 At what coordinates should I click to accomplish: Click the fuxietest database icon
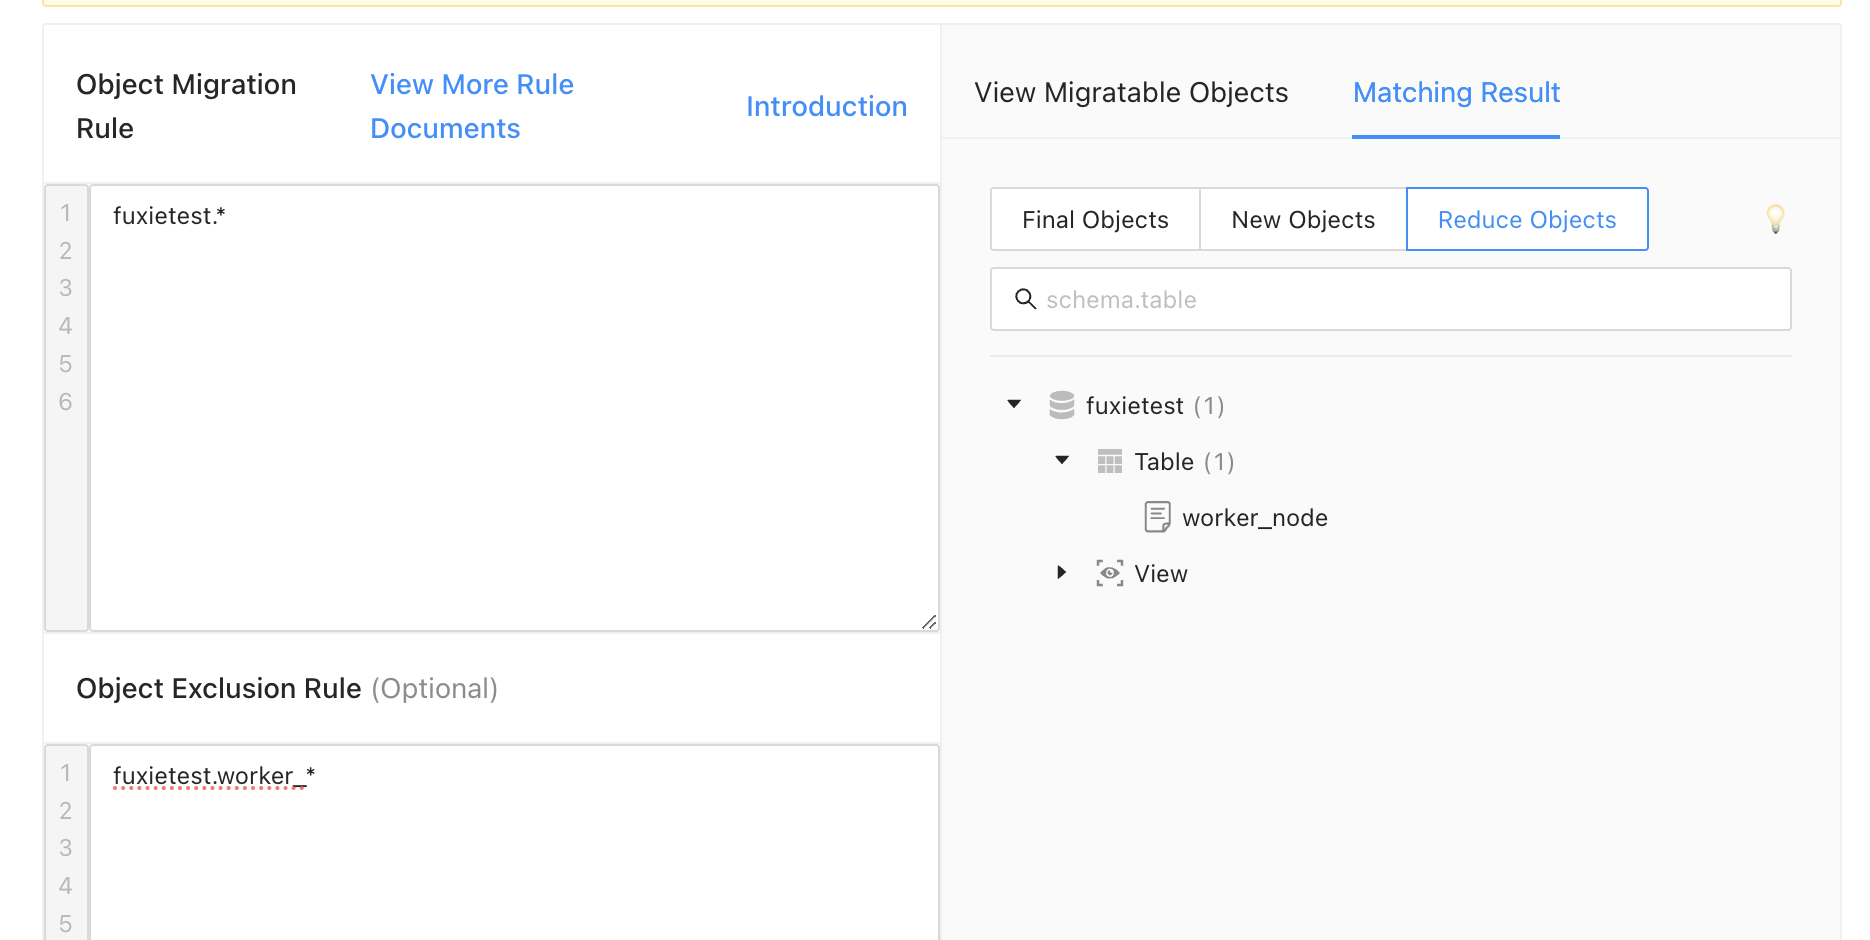[x=1061, y=405]
